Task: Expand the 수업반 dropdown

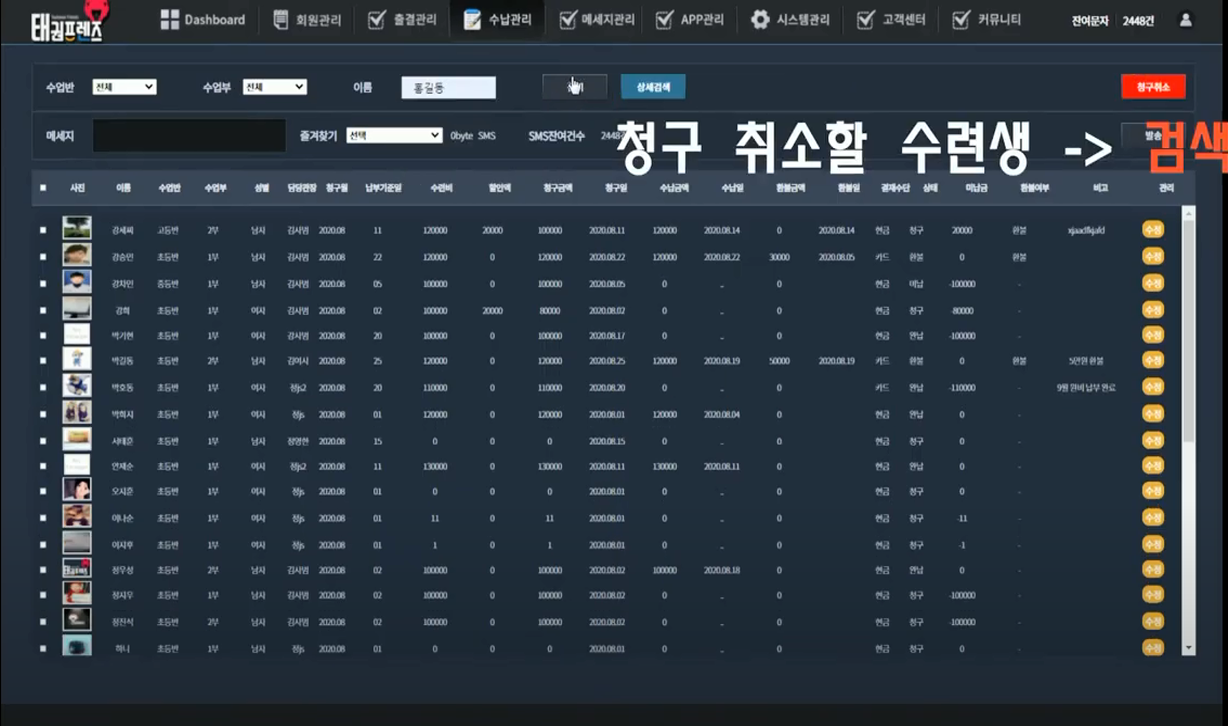Action: [x=124, y=87]
